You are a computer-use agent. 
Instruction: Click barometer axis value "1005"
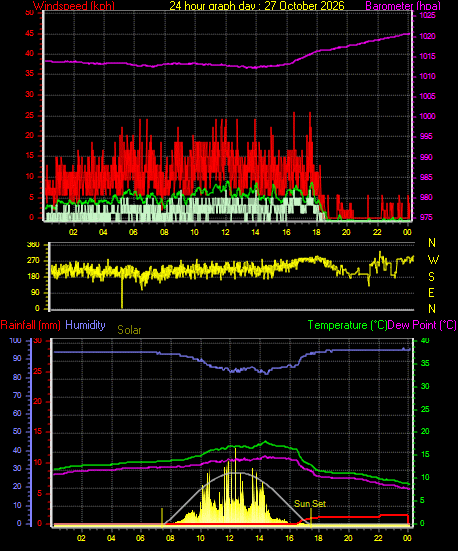427,96
